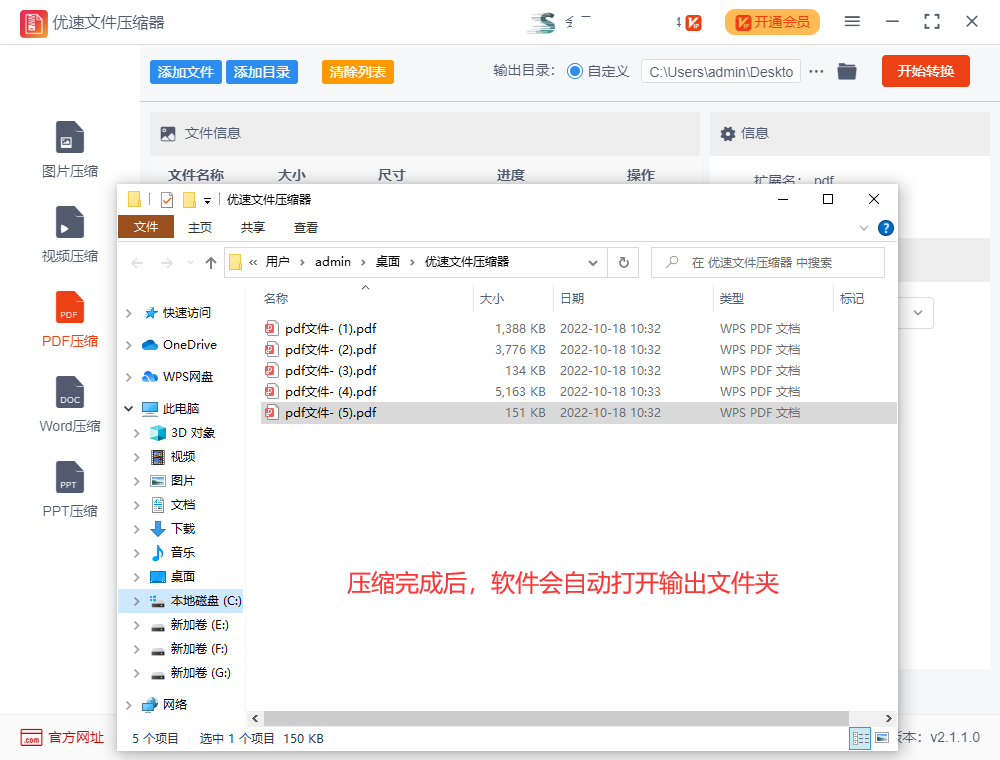Open the customize quick access toolbar dropdown
The image size is (1000, 760).
click(207, 200)
